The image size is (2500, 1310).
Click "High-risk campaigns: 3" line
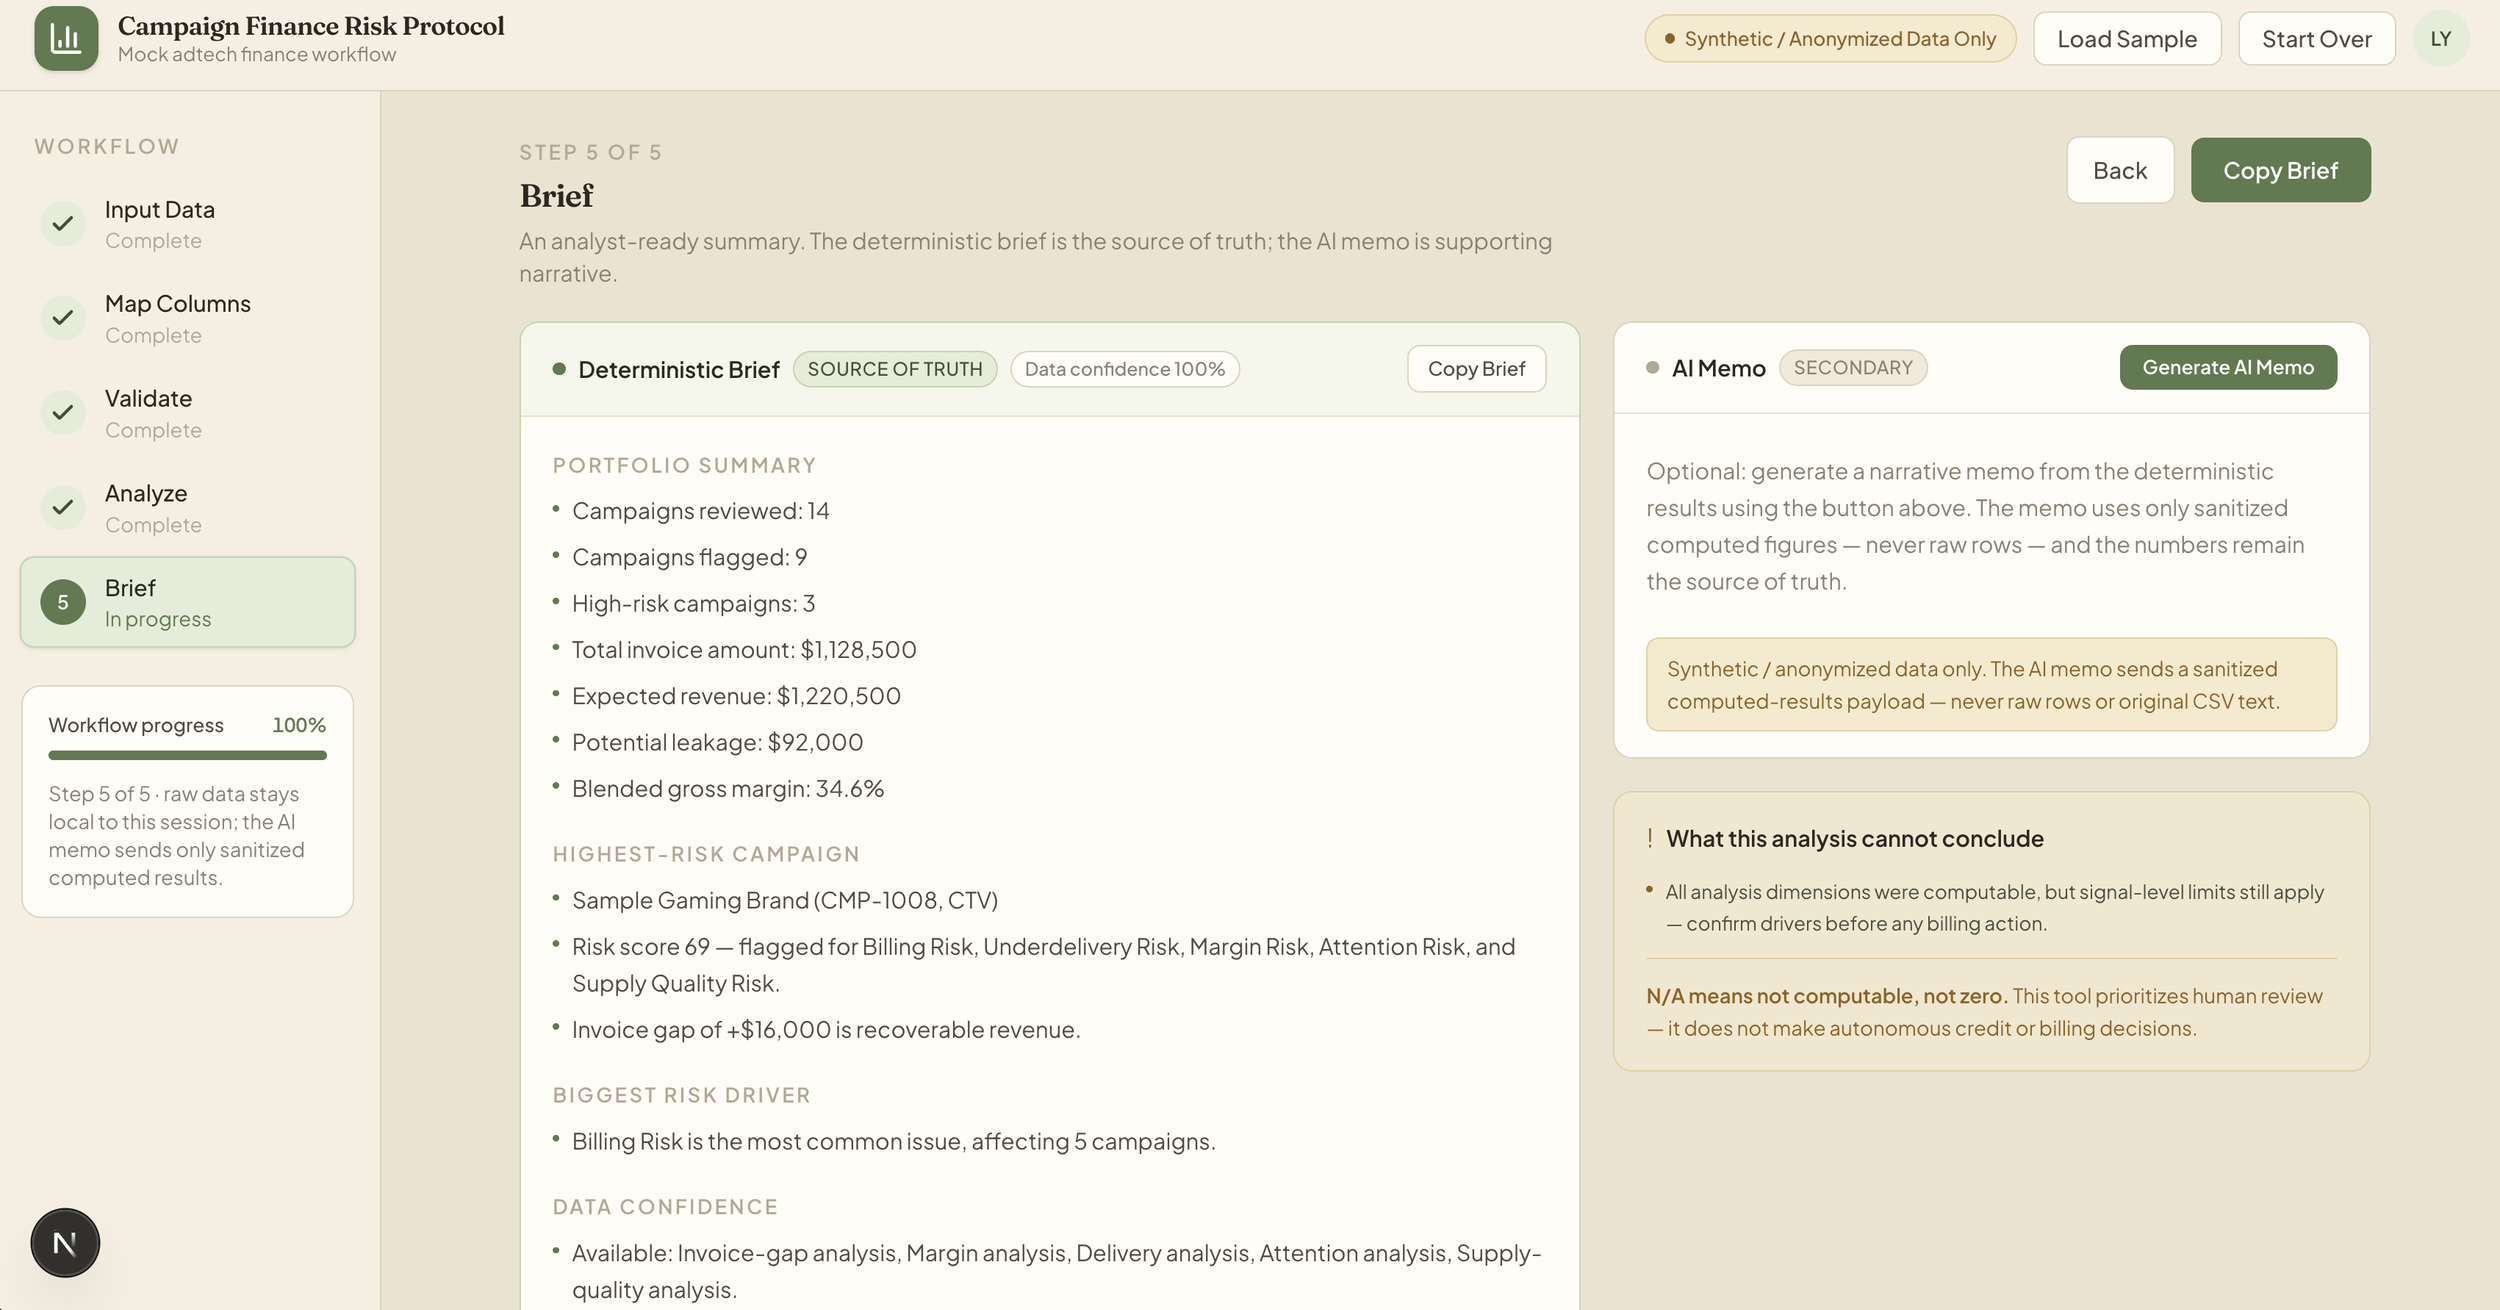pyautogui.click(x=693, y=603)
